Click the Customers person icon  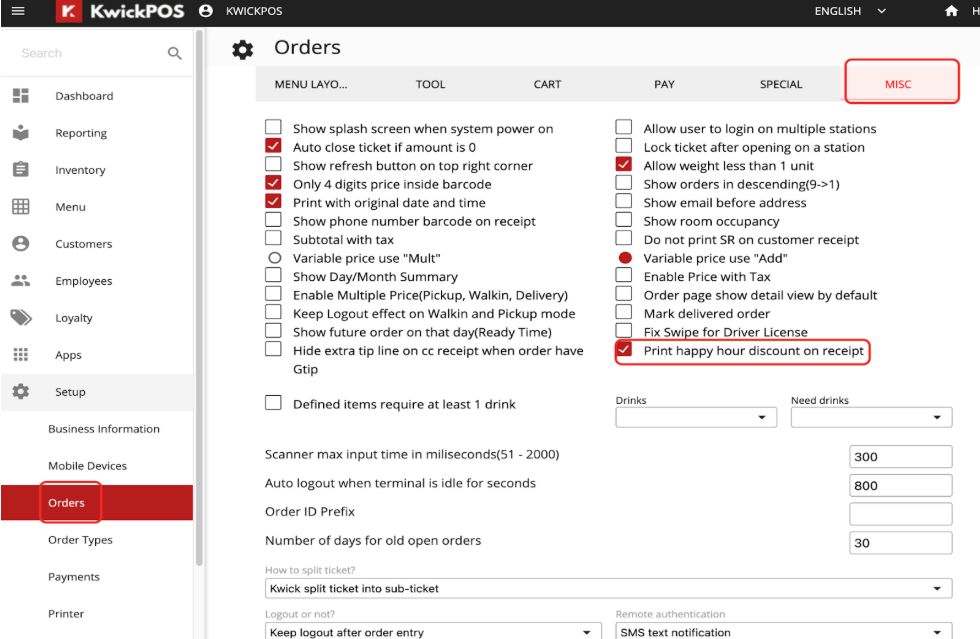tap(21, 243)
